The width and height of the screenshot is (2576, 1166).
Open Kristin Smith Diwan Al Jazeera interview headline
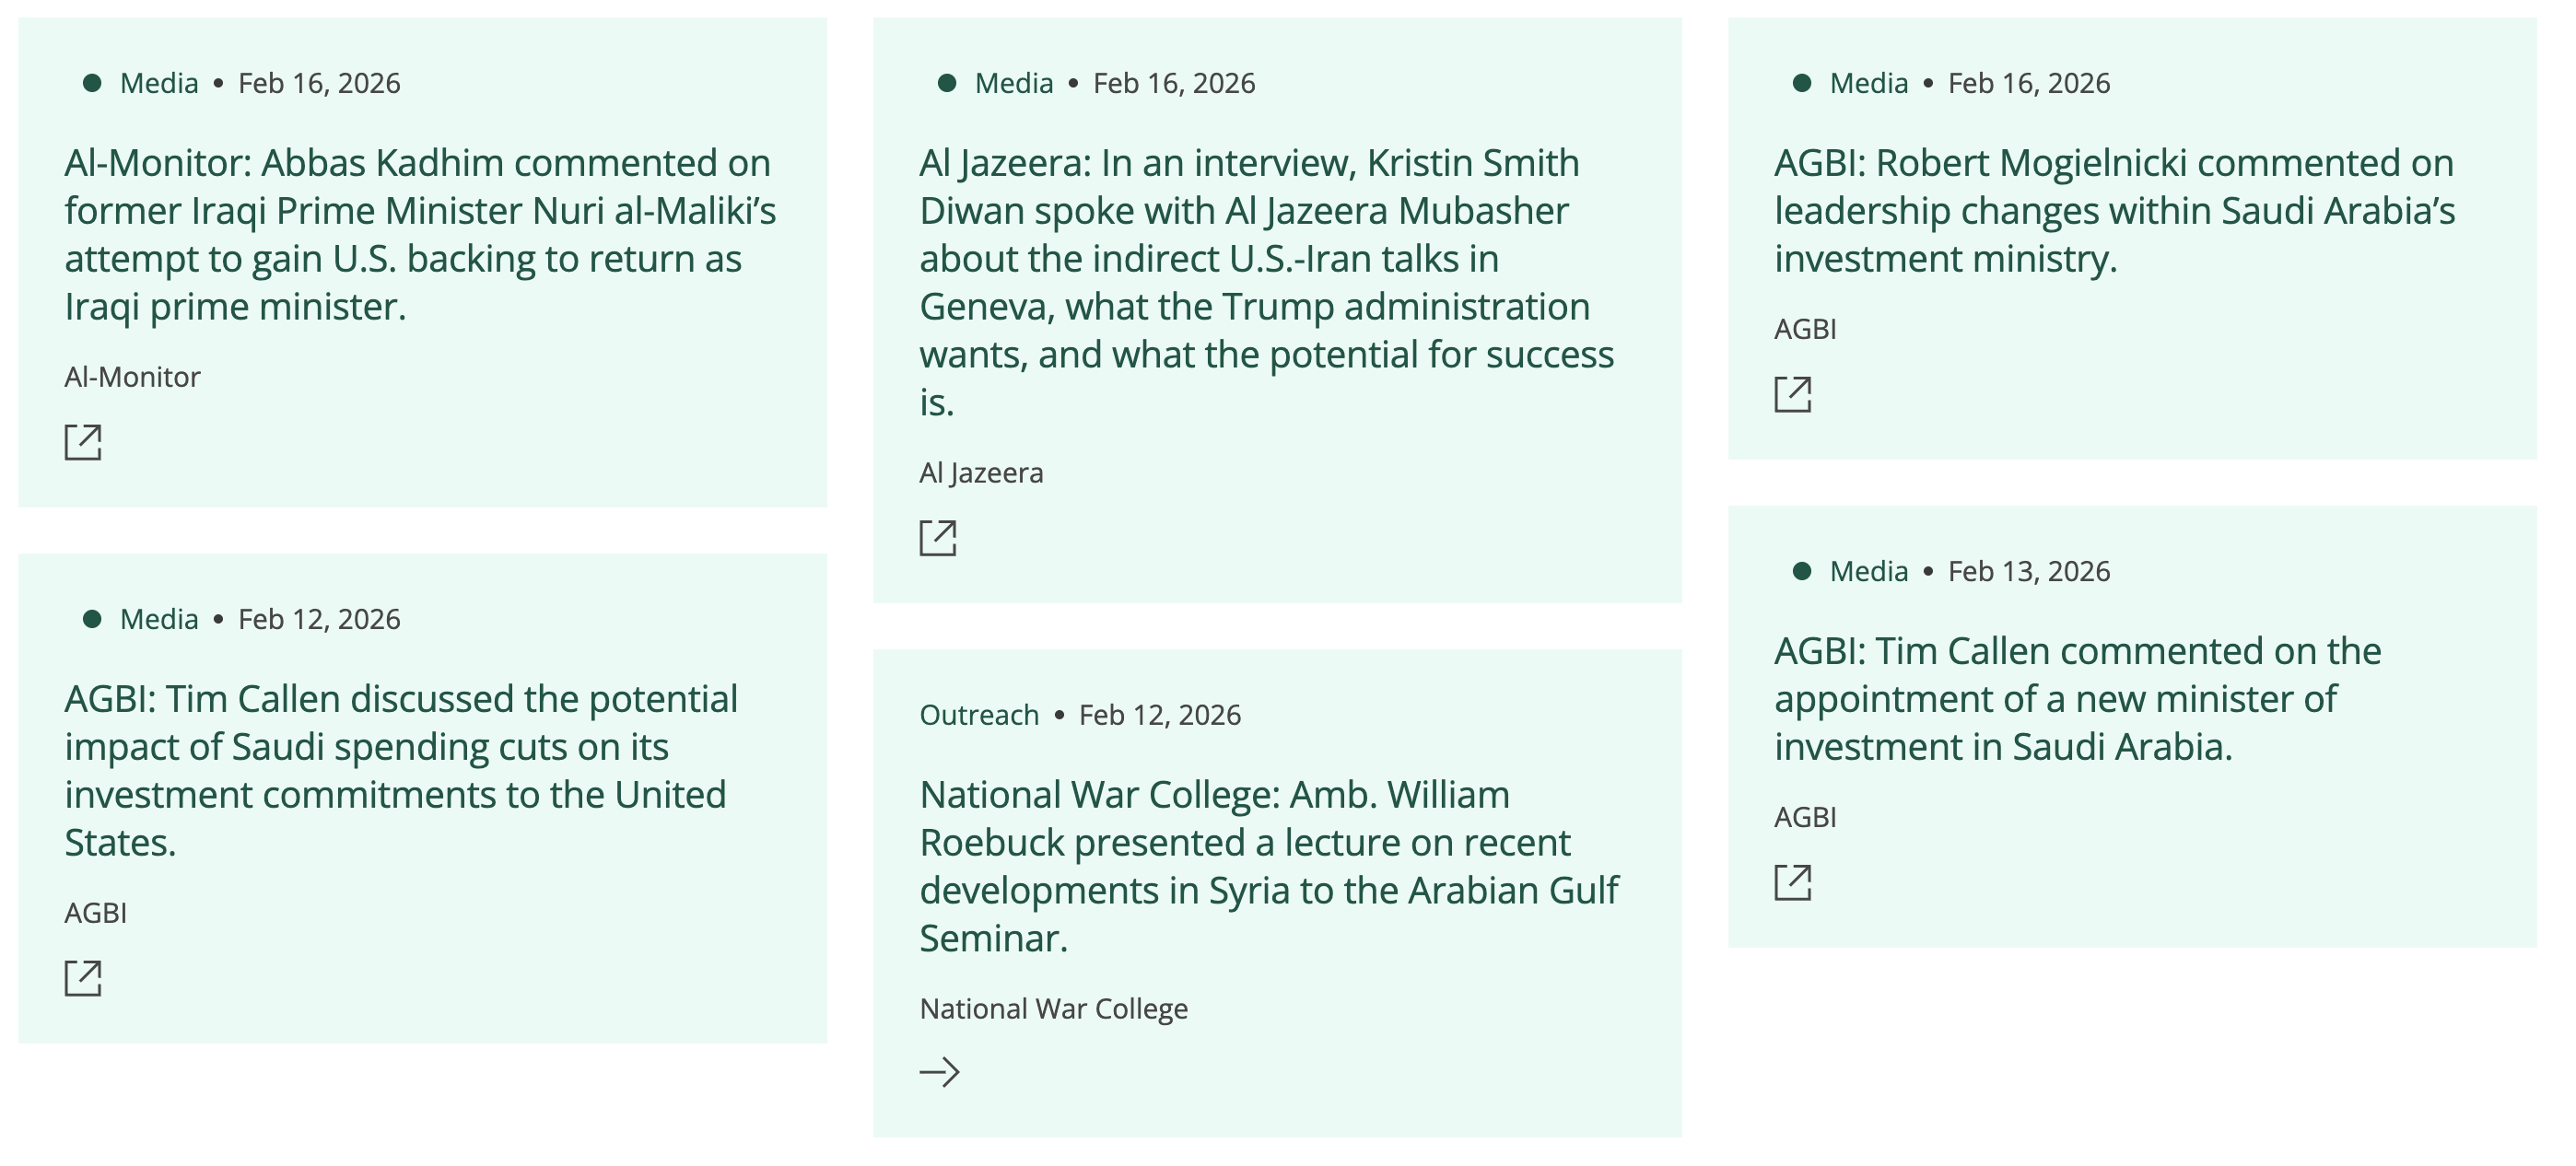tap(1266, 282)
